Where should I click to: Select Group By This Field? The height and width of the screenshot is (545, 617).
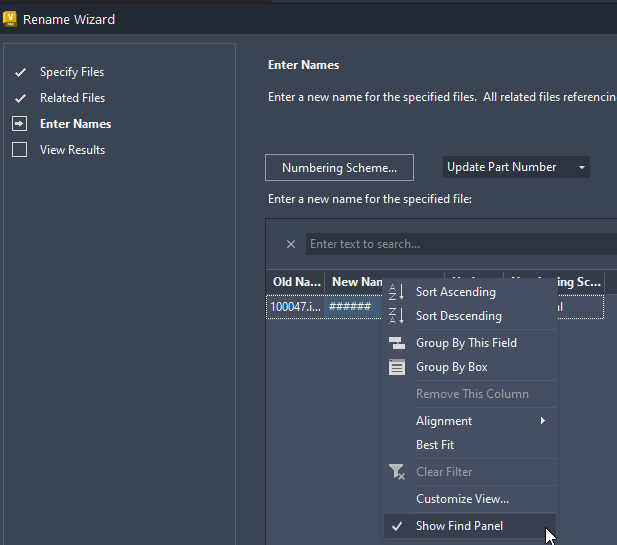[x=470, y=343]
